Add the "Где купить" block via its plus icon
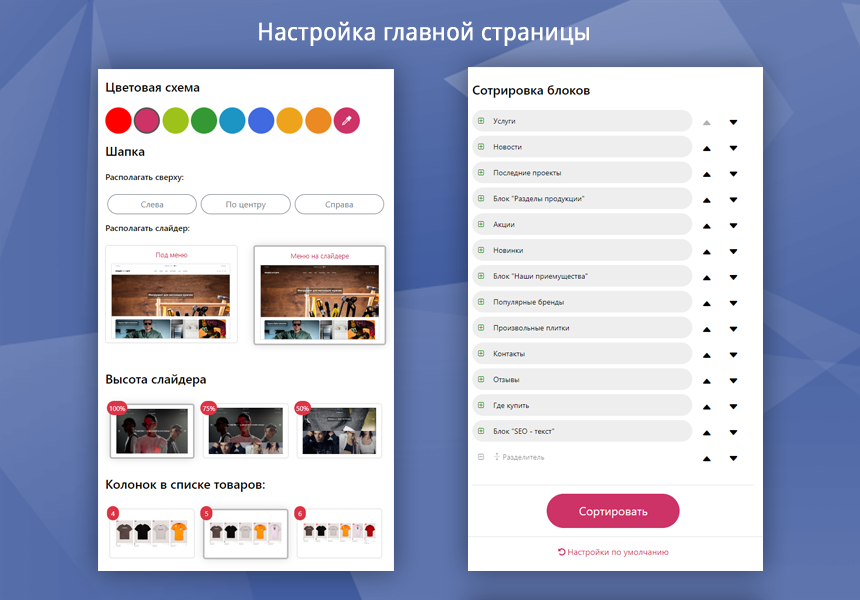 coord(481,405)
